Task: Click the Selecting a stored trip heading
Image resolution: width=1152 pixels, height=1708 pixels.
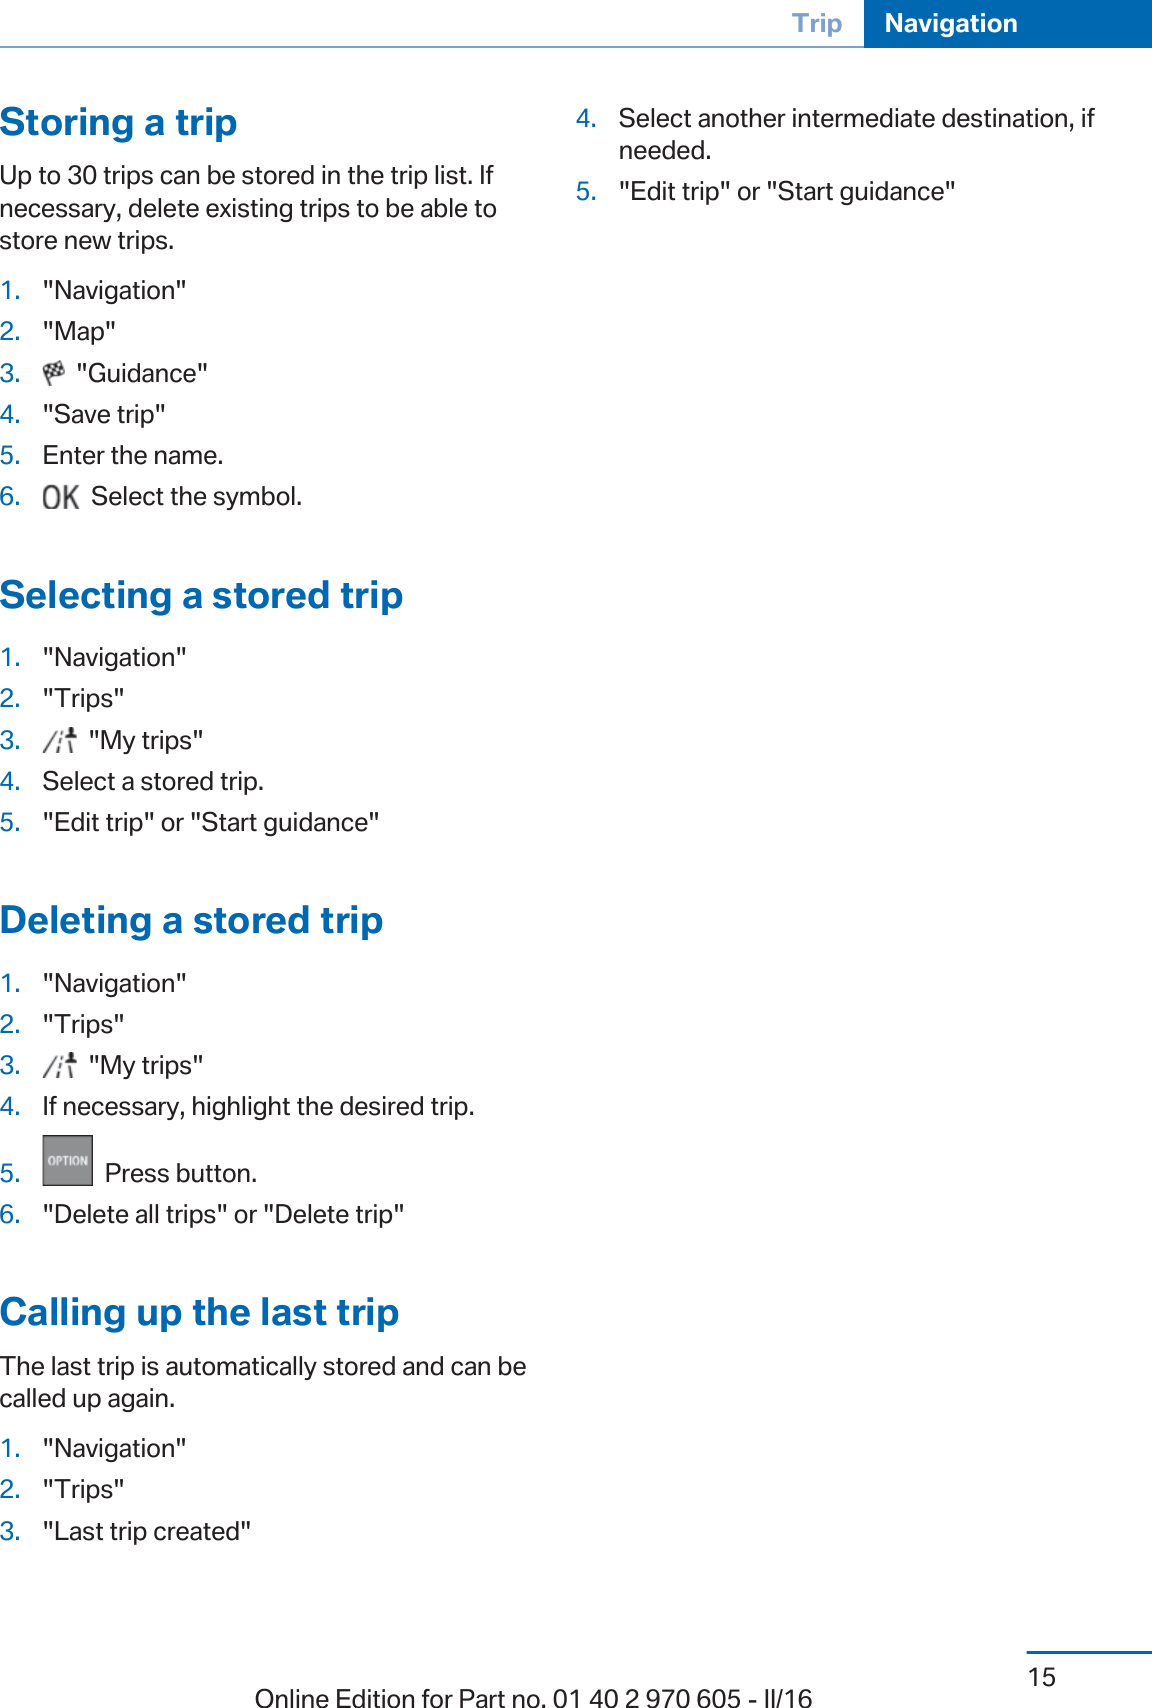Action: pyautogui.click(x=202, y=595)
